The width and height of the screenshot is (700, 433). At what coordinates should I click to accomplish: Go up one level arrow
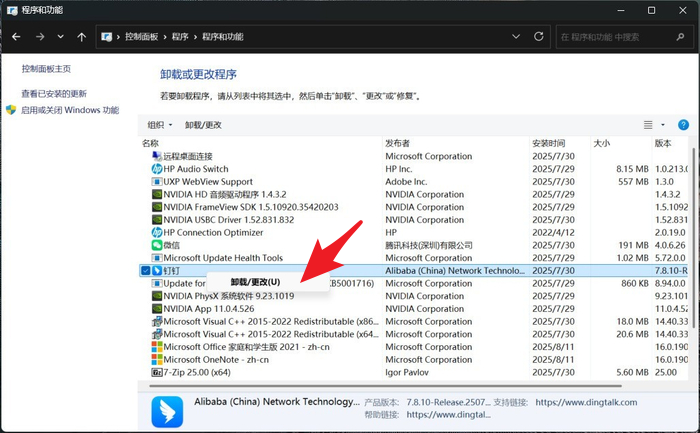pyautogui.click(x=81, y=37)
